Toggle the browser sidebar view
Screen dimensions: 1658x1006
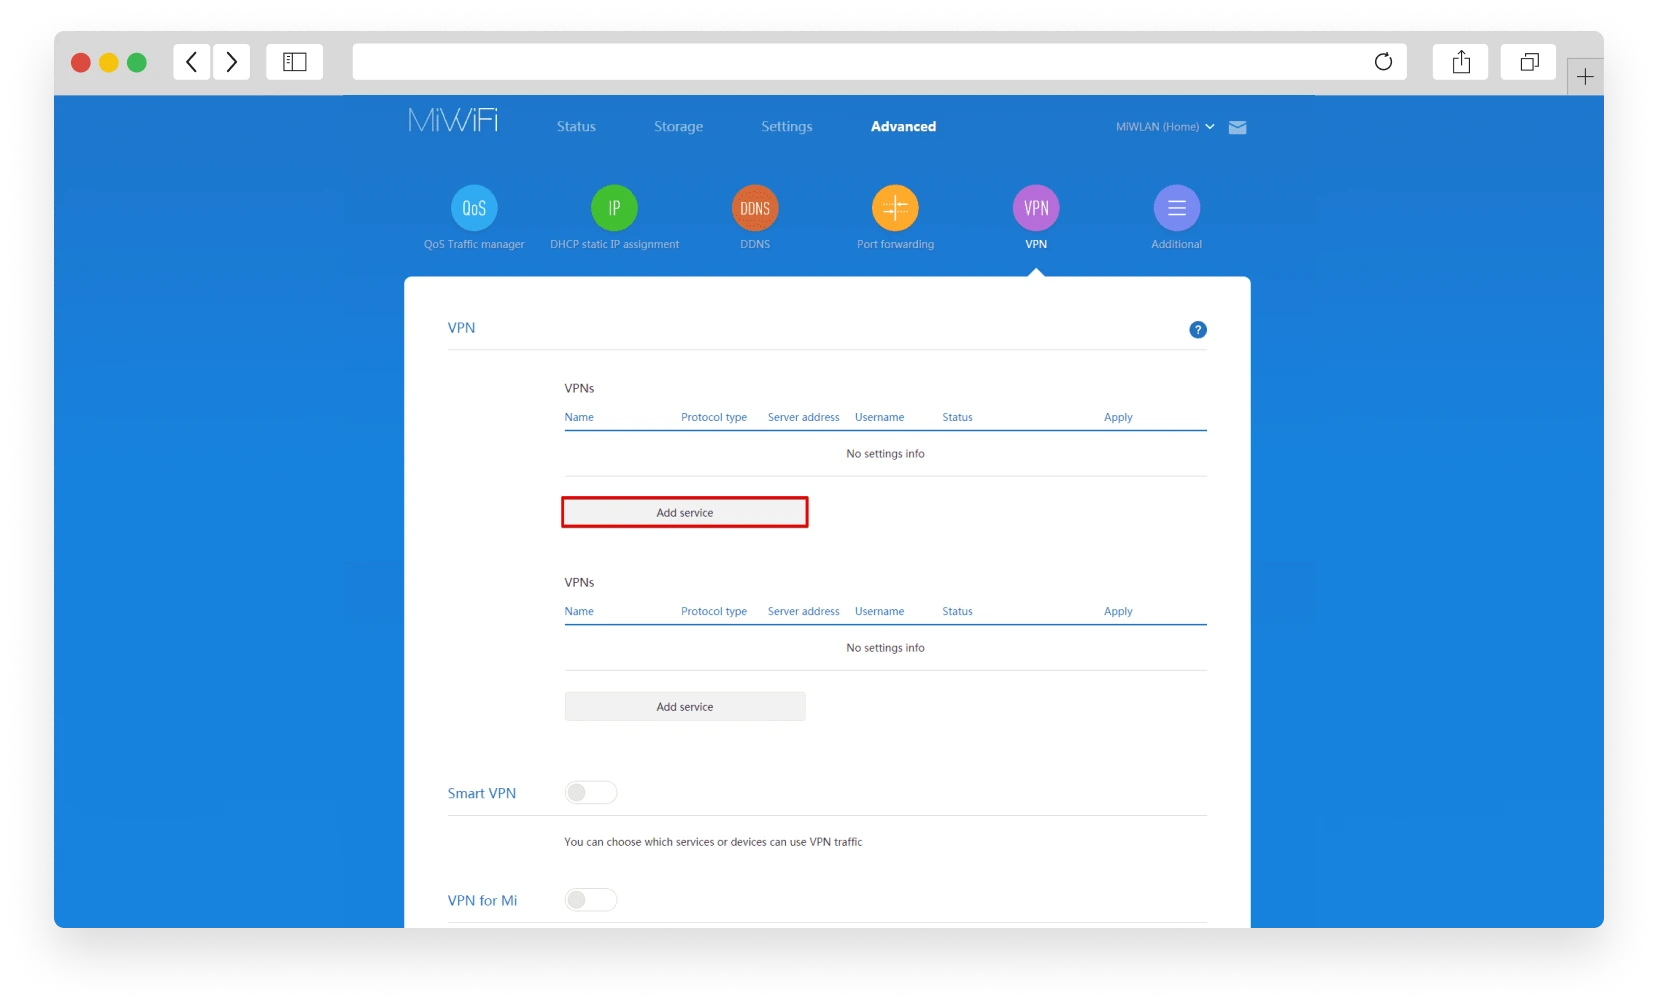pyautogui.click(x=293, y=62)
